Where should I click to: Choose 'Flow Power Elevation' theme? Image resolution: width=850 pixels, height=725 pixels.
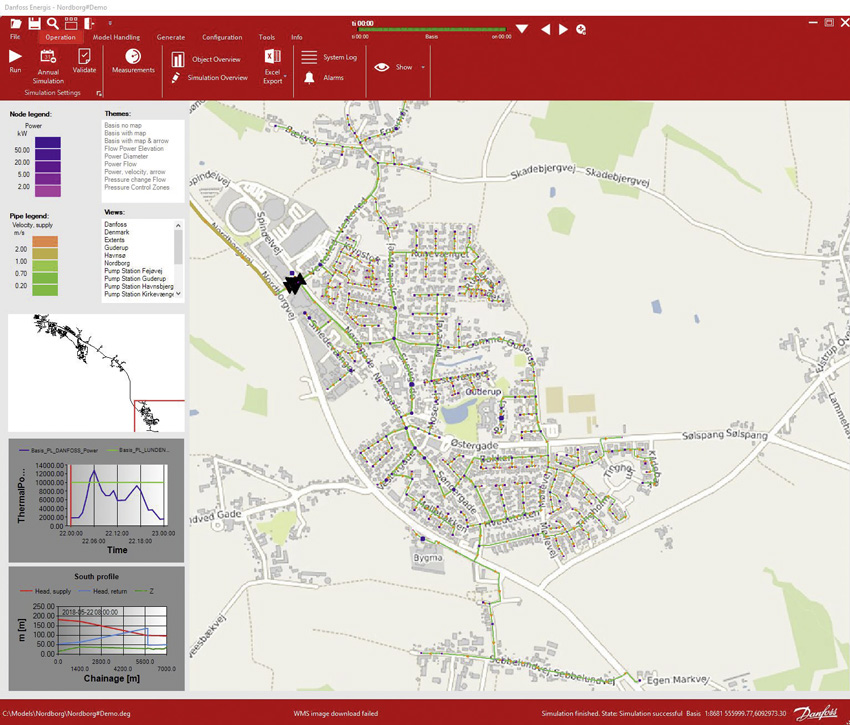[x=134, y=149]
